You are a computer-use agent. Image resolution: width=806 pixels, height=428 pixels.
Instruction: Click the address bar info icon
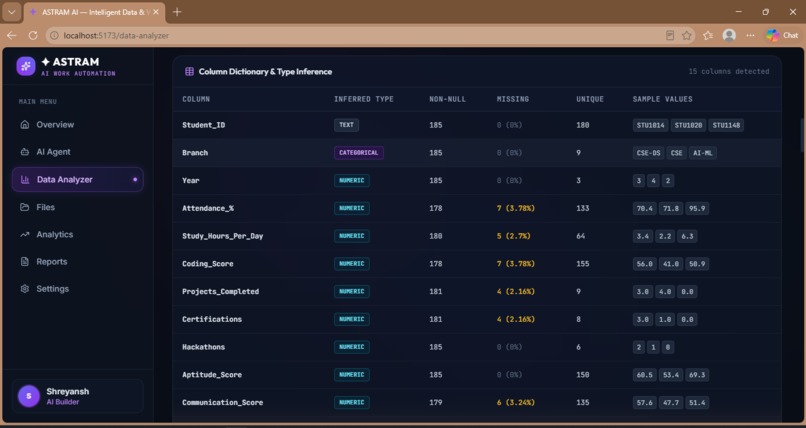click(x=54, y=35)
